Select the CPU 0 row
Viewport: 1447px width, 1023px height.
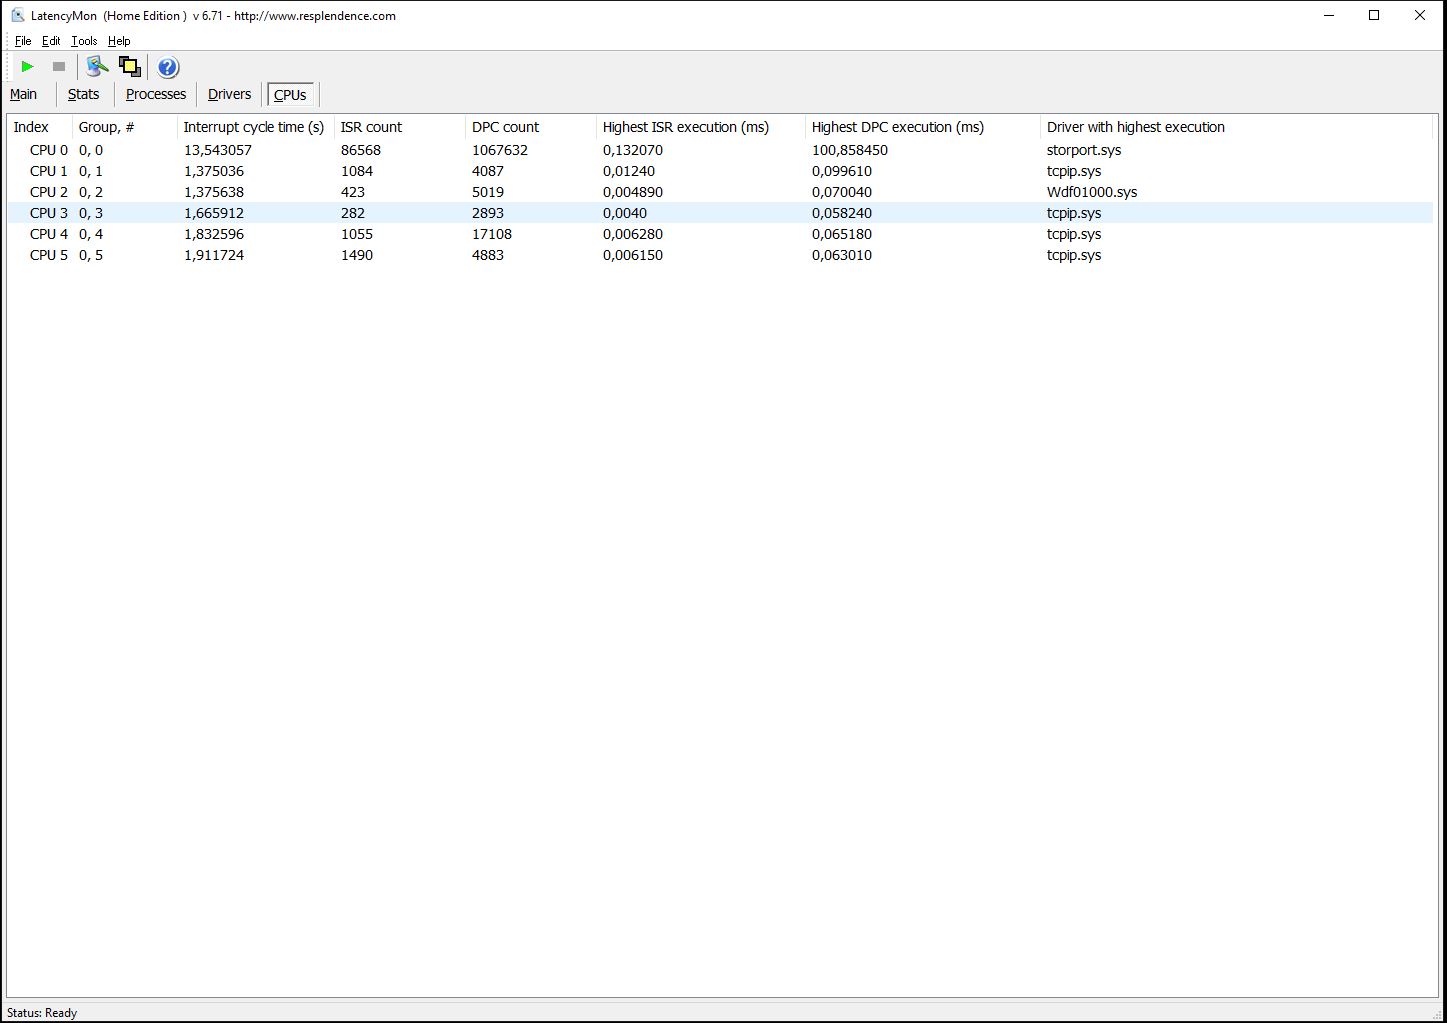pos(720,150)
